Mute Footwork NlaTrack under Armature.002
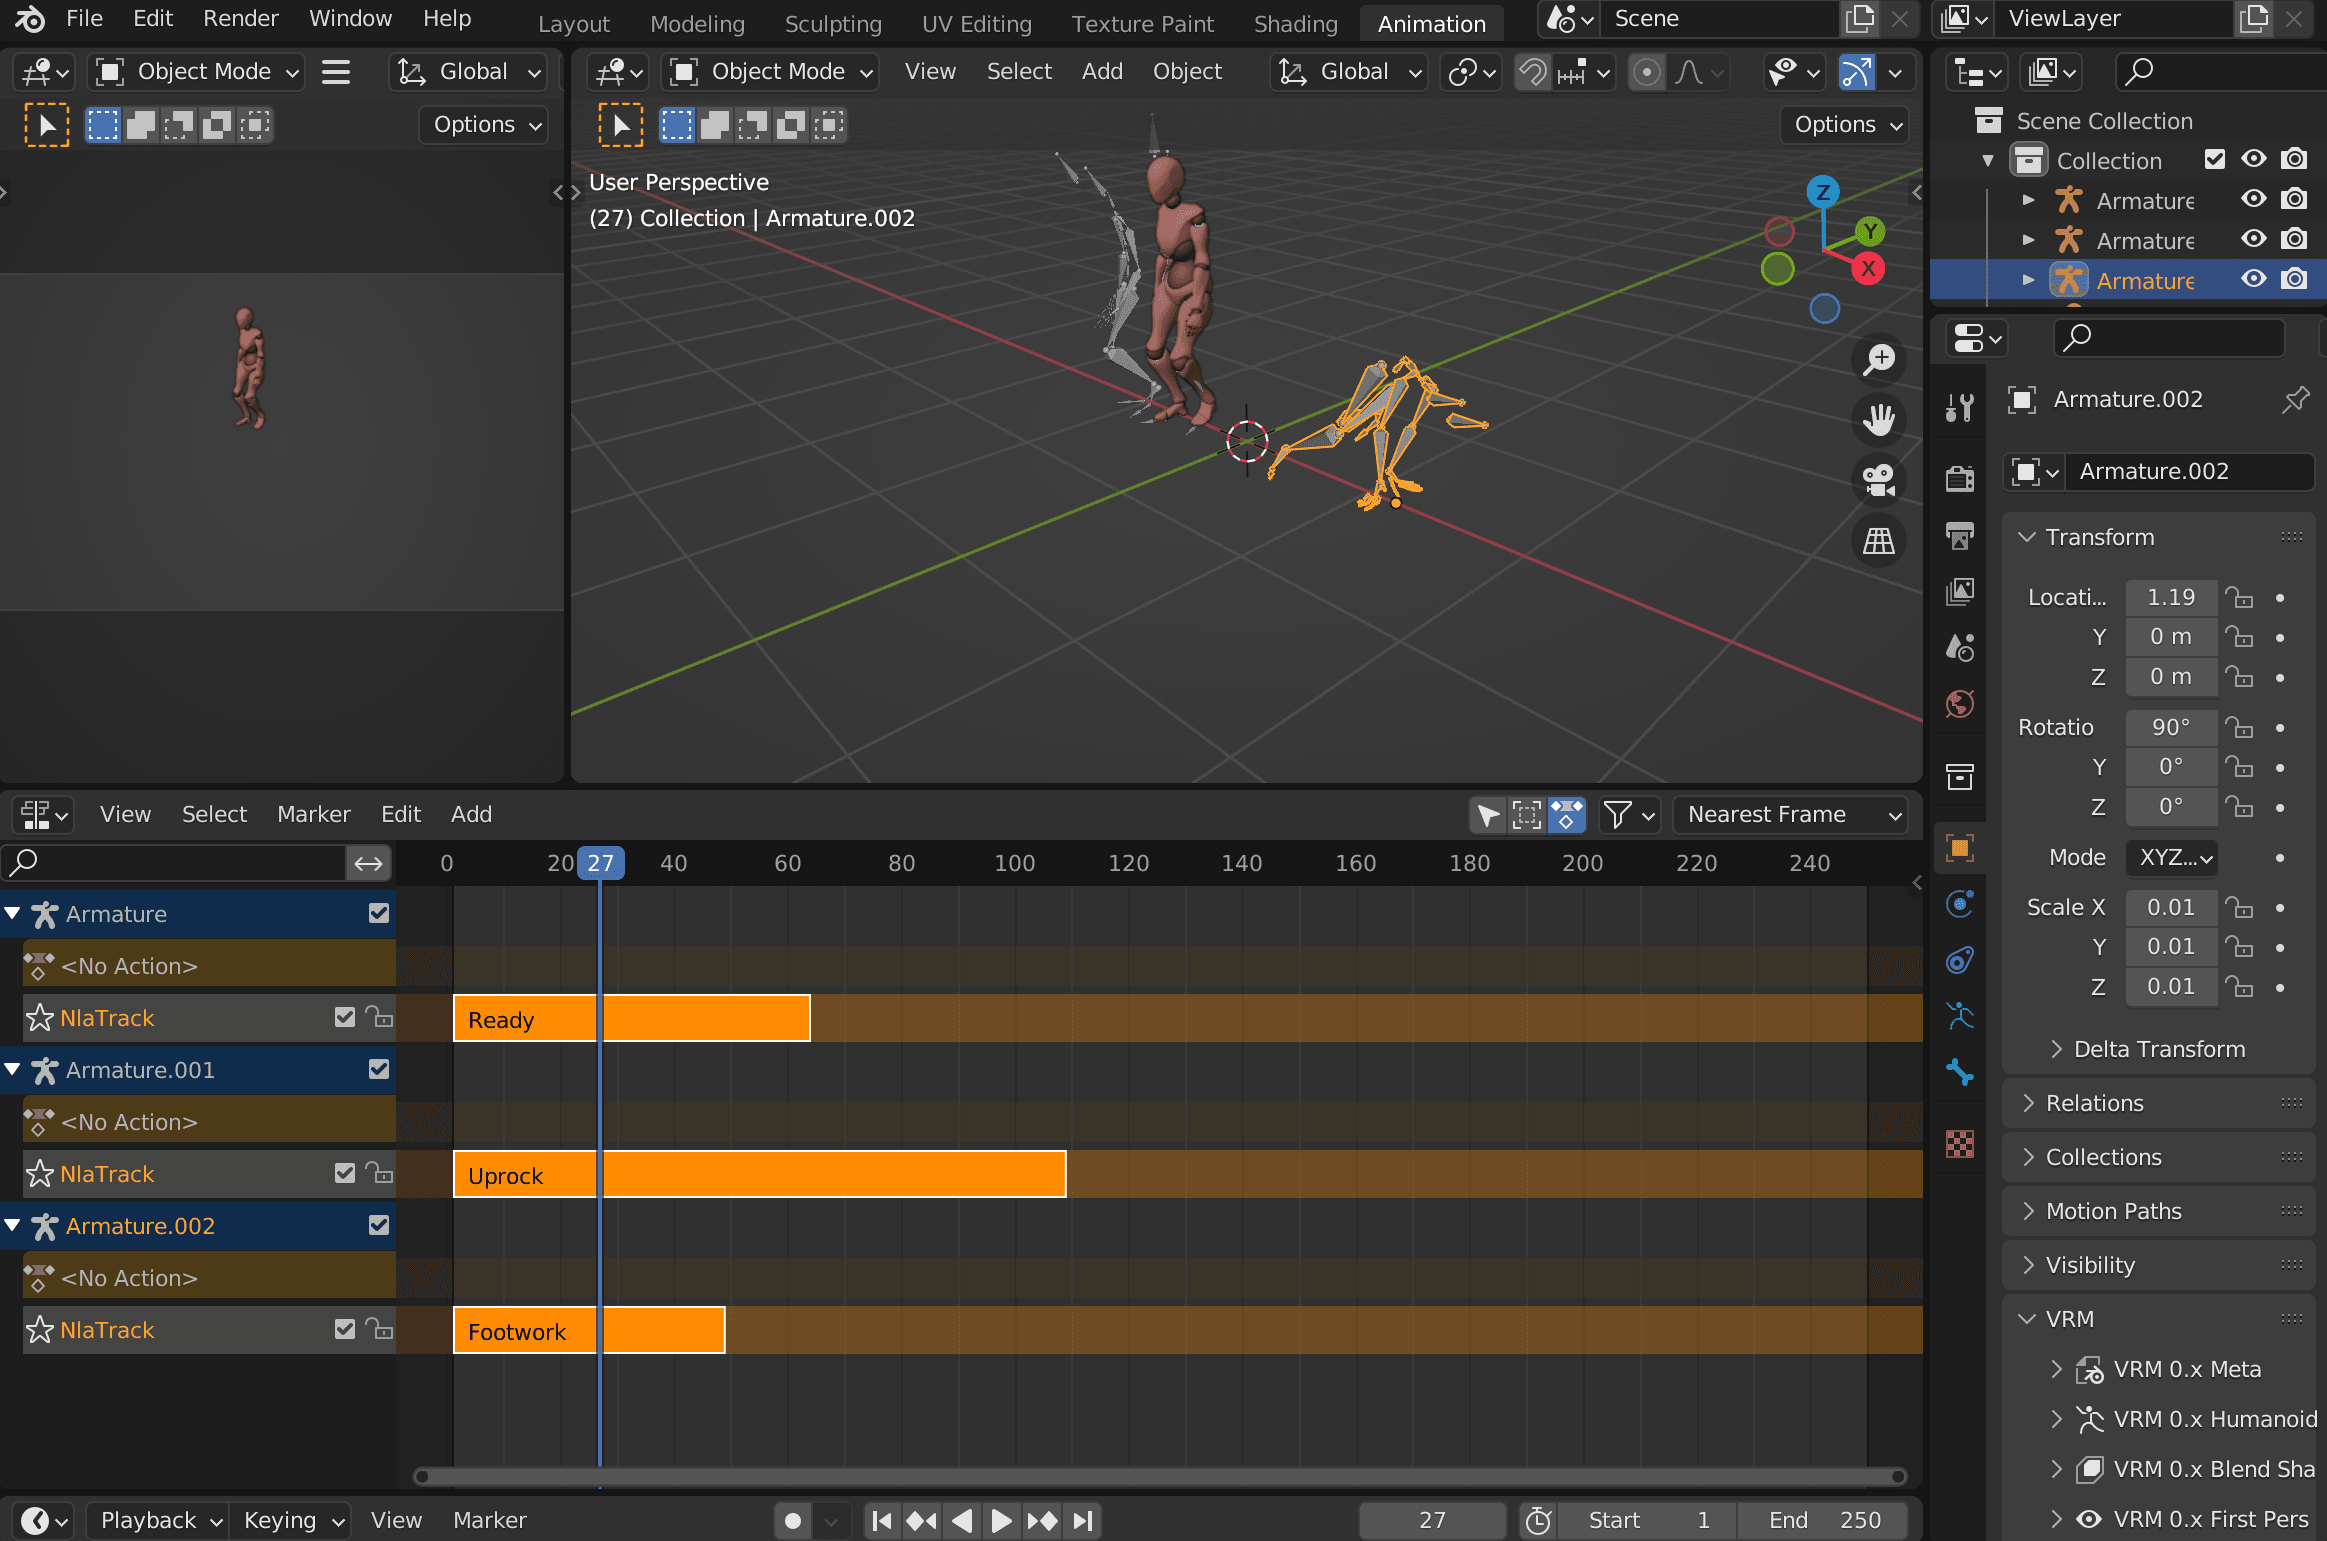This screenshot has width=2327, height=1541. (x=345, y=1329)
